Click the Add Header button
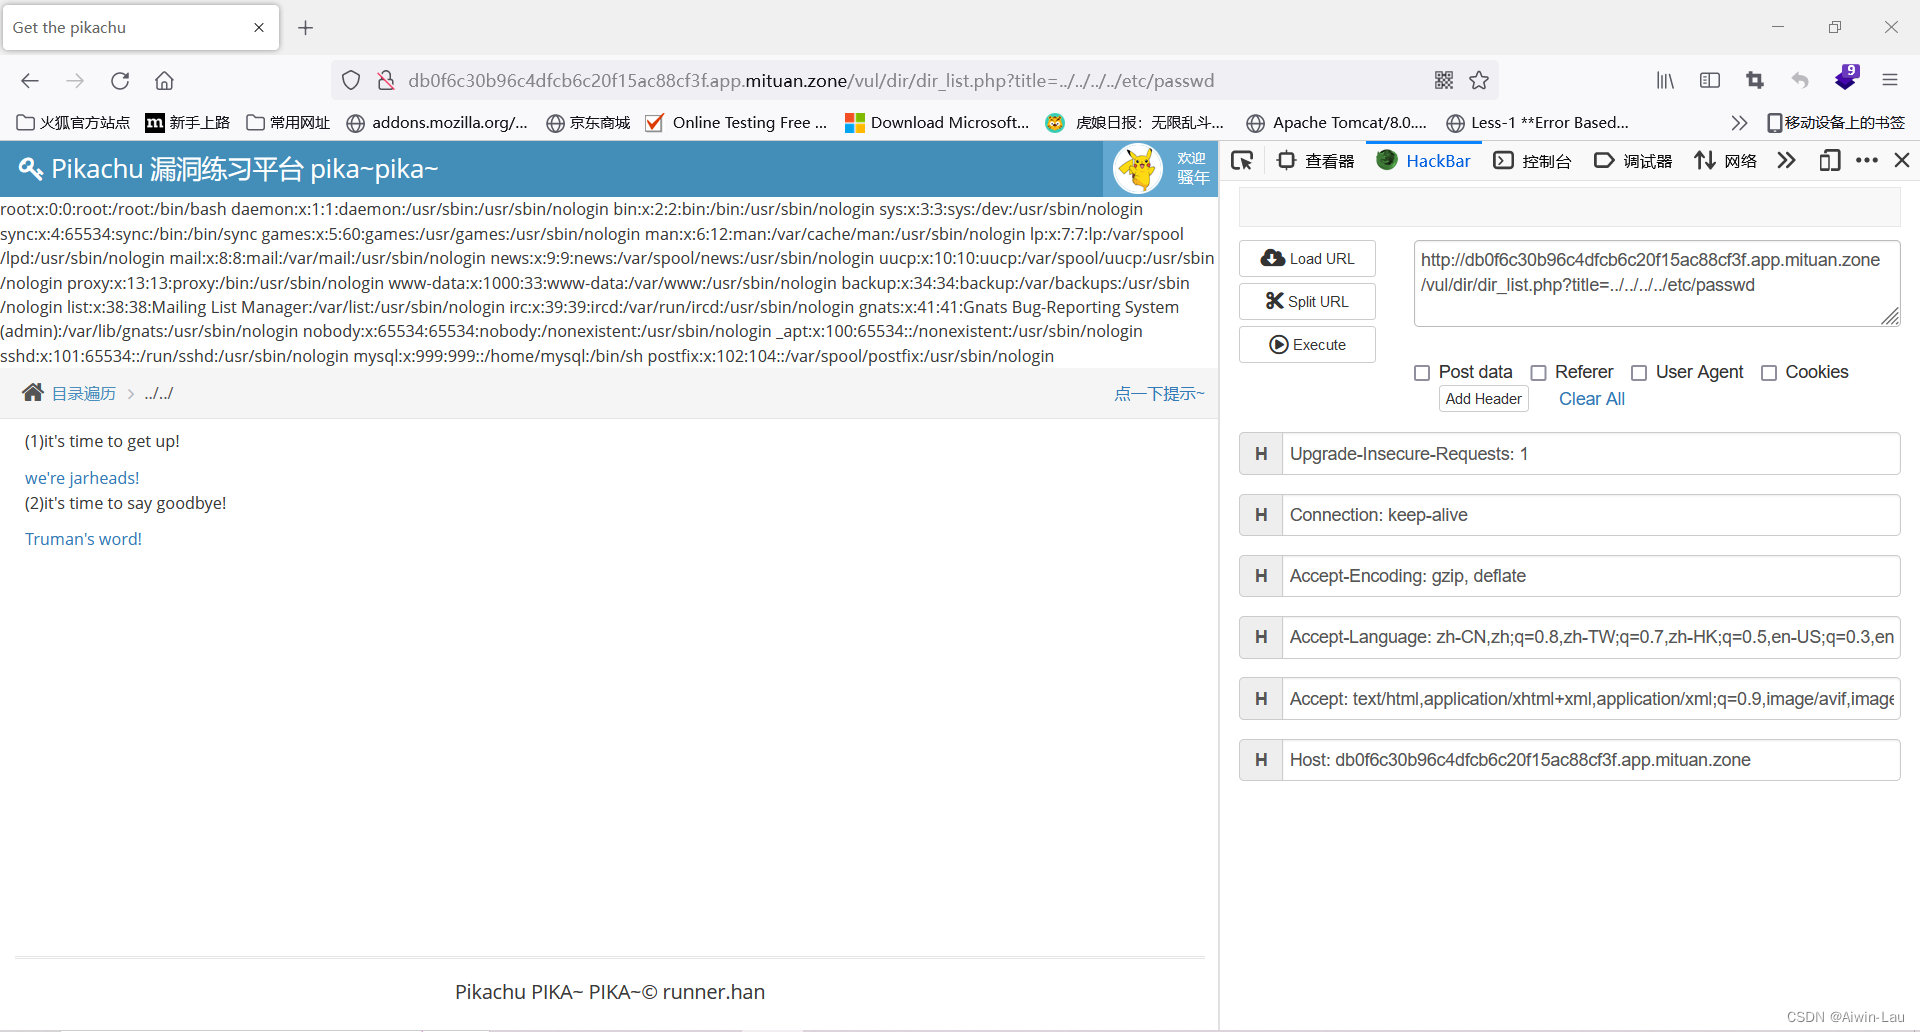 (1484, 399)
